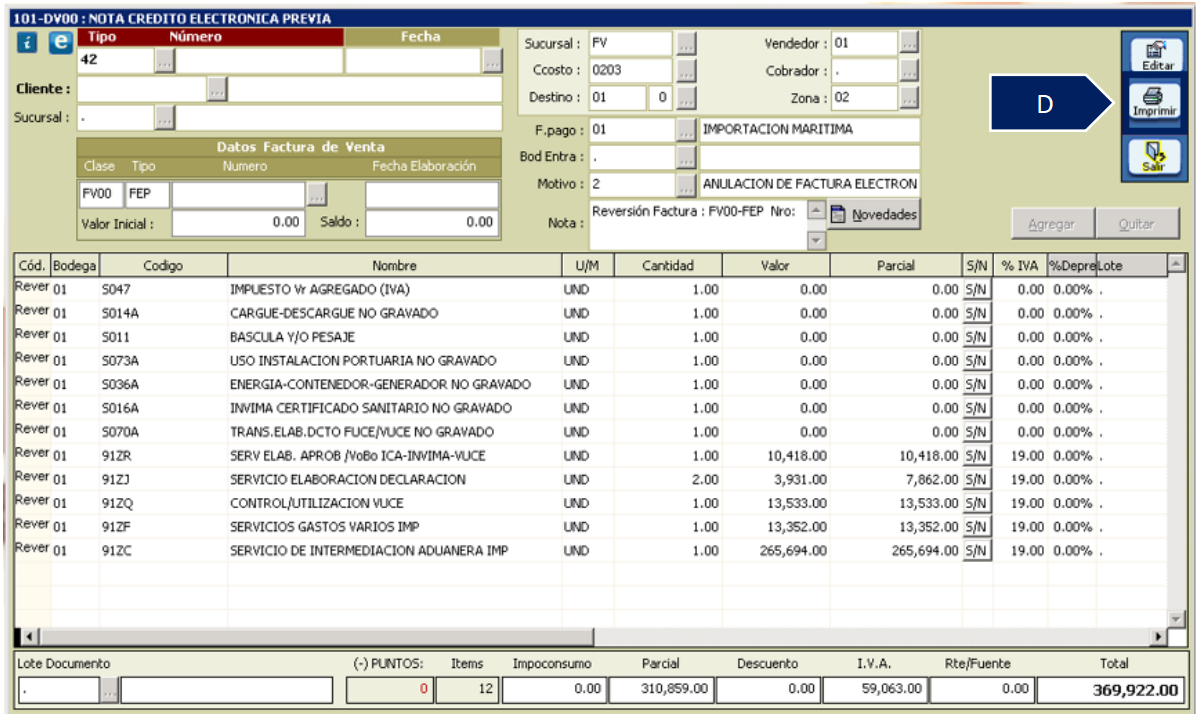
Task: Open lookup beside F.pago field
Action: (686, 130)
